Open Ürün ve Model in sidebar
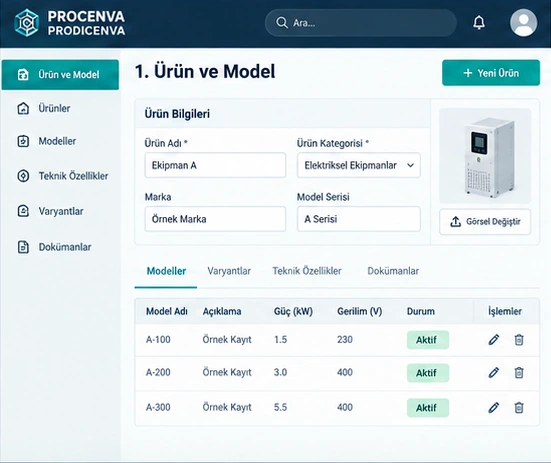Screen dimensions: 551x463 (x=60, y=74)
